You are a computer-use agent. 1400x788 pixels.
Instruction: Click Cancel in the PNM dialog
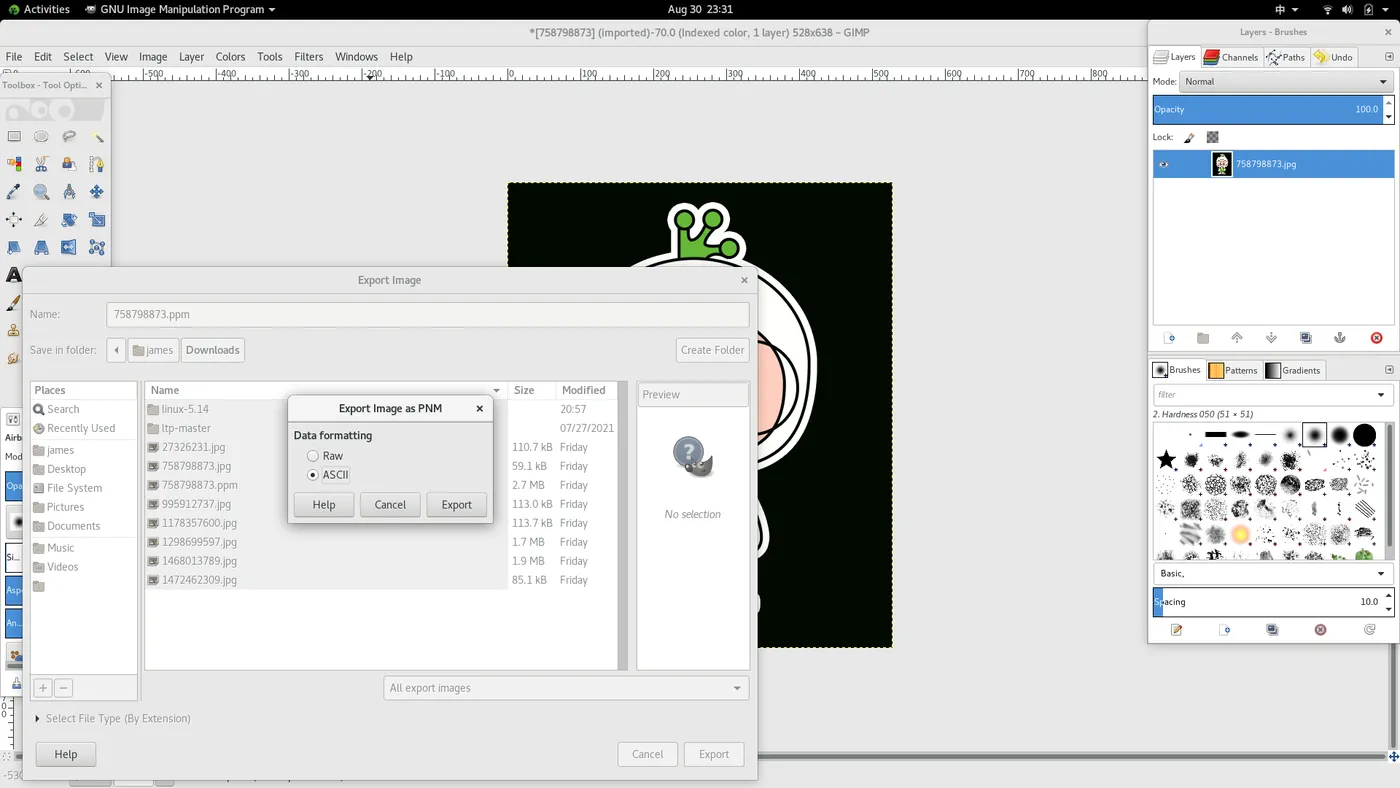390,505
